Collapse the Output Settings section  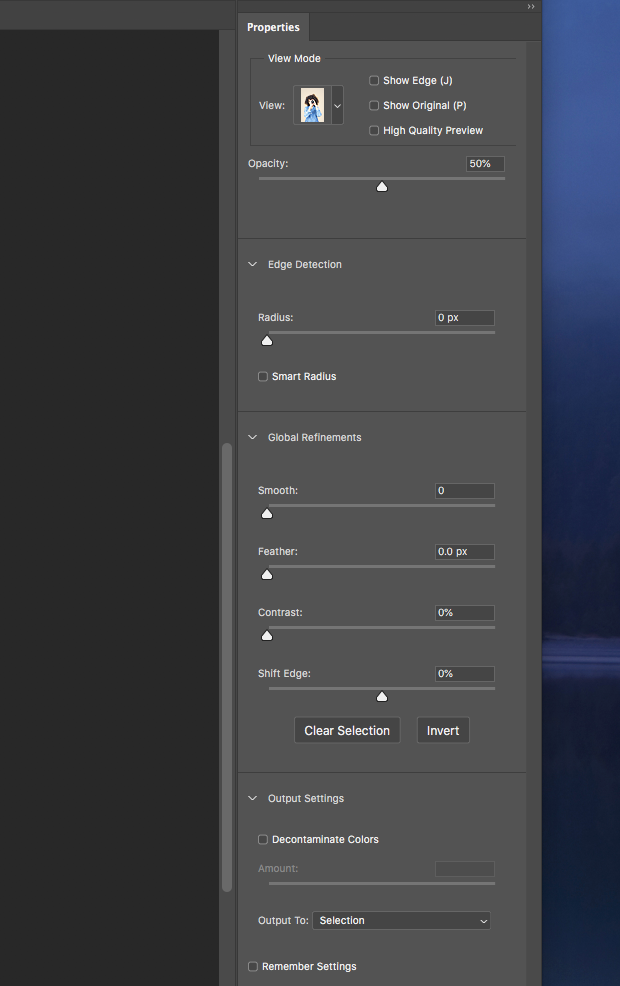coord(253,799)
